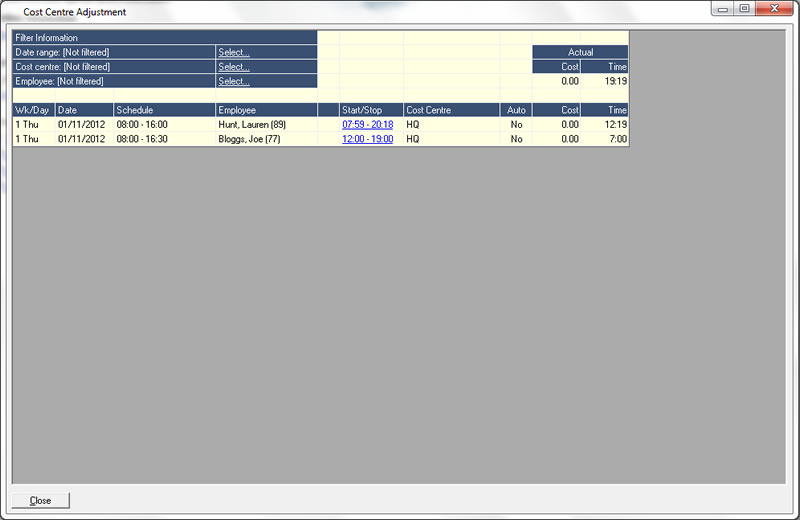Click the 08:00 - 16:30 schedule cell

[x=142, y=139]
